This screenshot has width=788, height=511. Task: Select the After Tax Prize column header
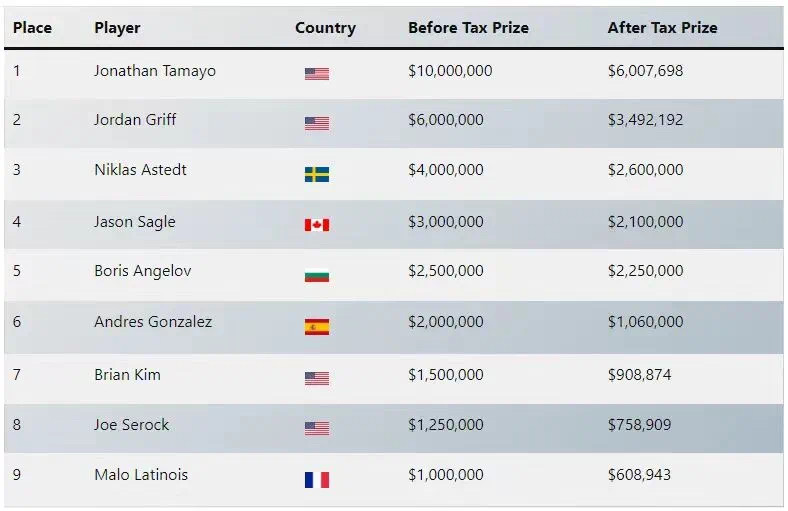662,28
